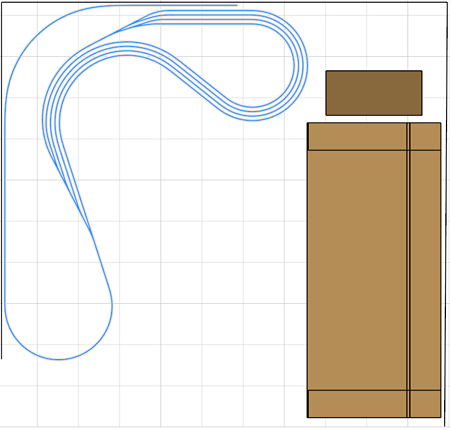Select the top room wall line
The image size is (450, 430).
pos(225,2)
